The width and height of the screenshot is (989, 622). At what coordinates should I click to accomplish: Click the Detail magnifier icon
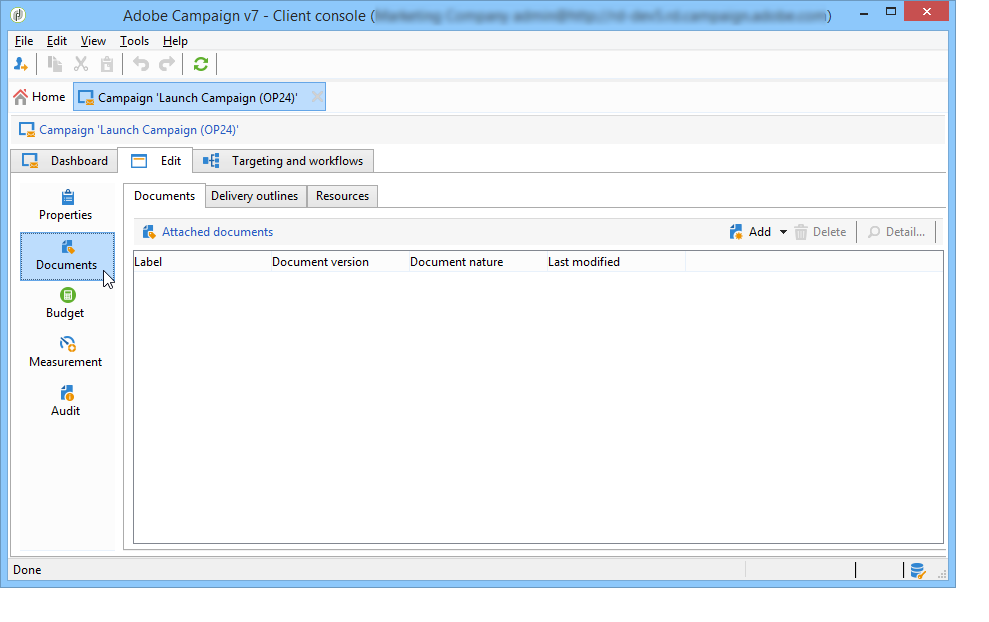(x=874, y=232)
